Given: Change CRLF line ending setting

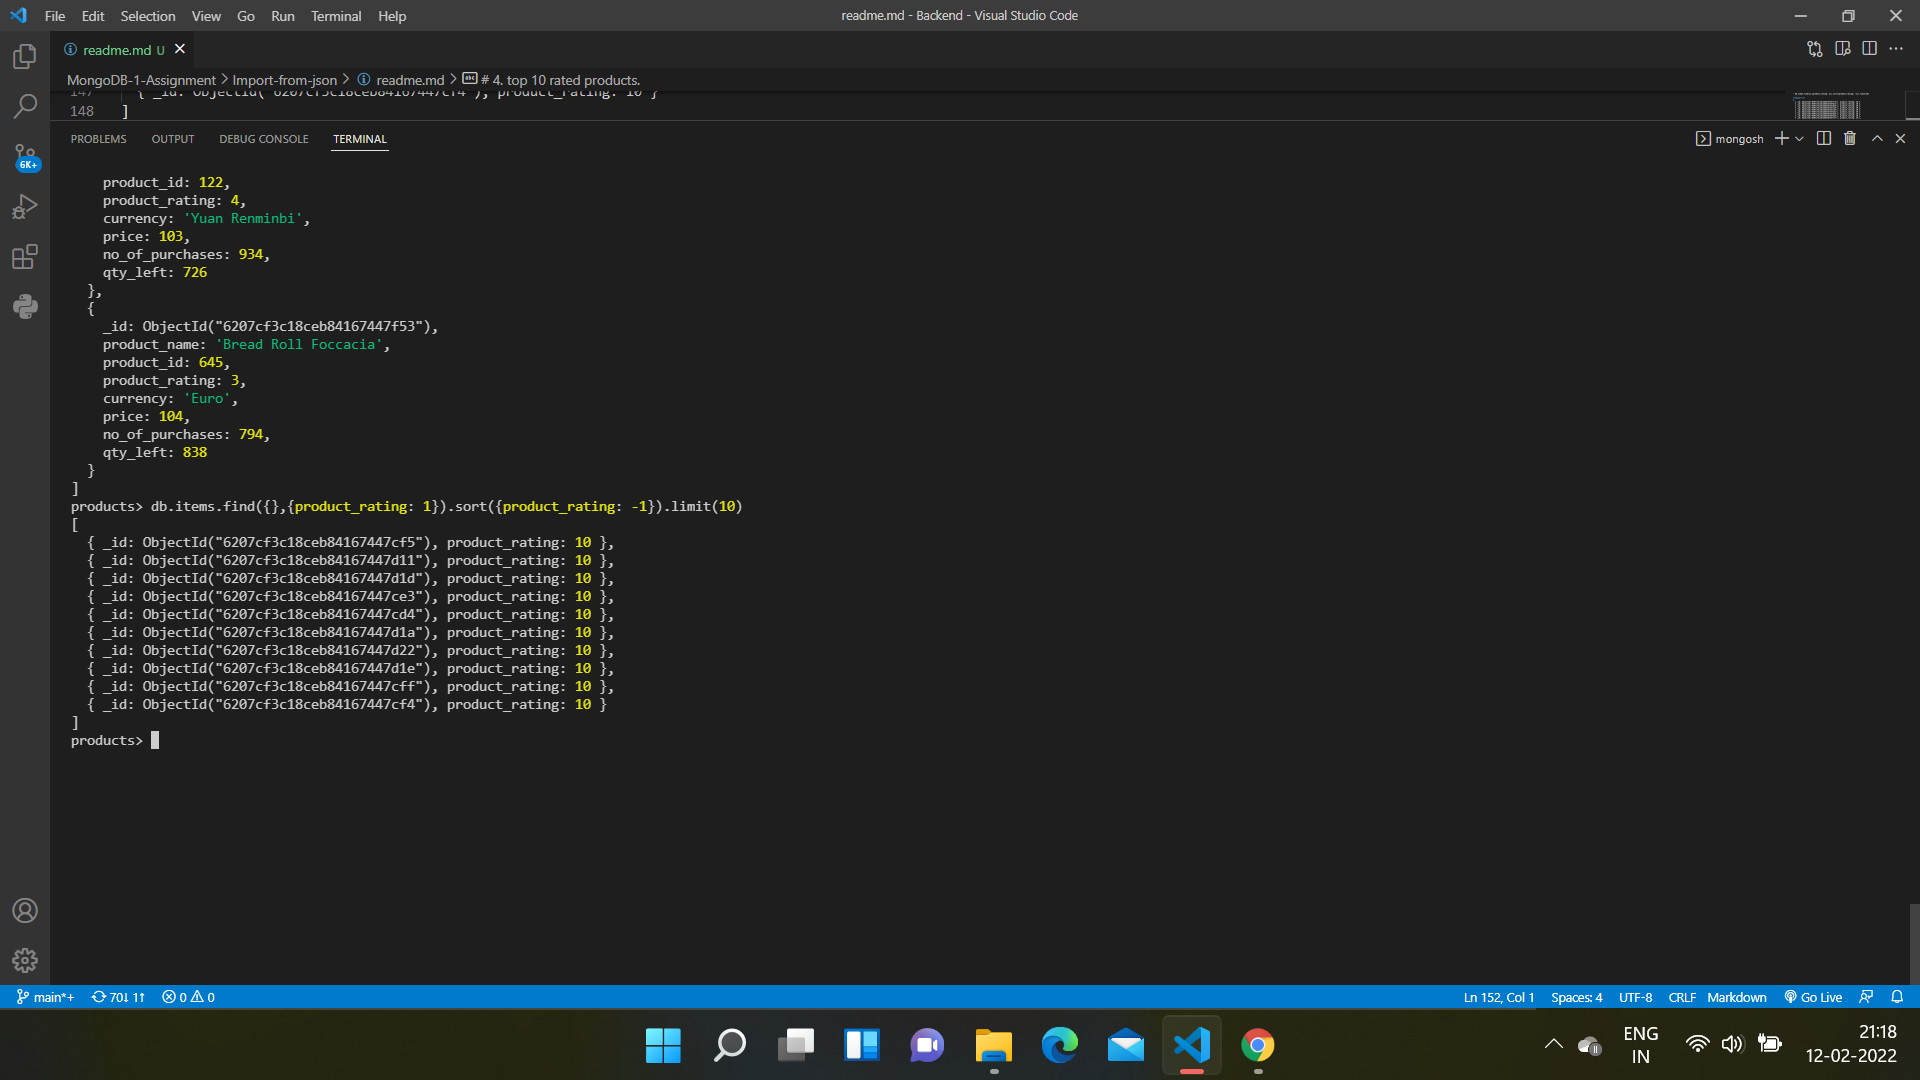Looking at the screenshot, I should (x=1681, y=997).
